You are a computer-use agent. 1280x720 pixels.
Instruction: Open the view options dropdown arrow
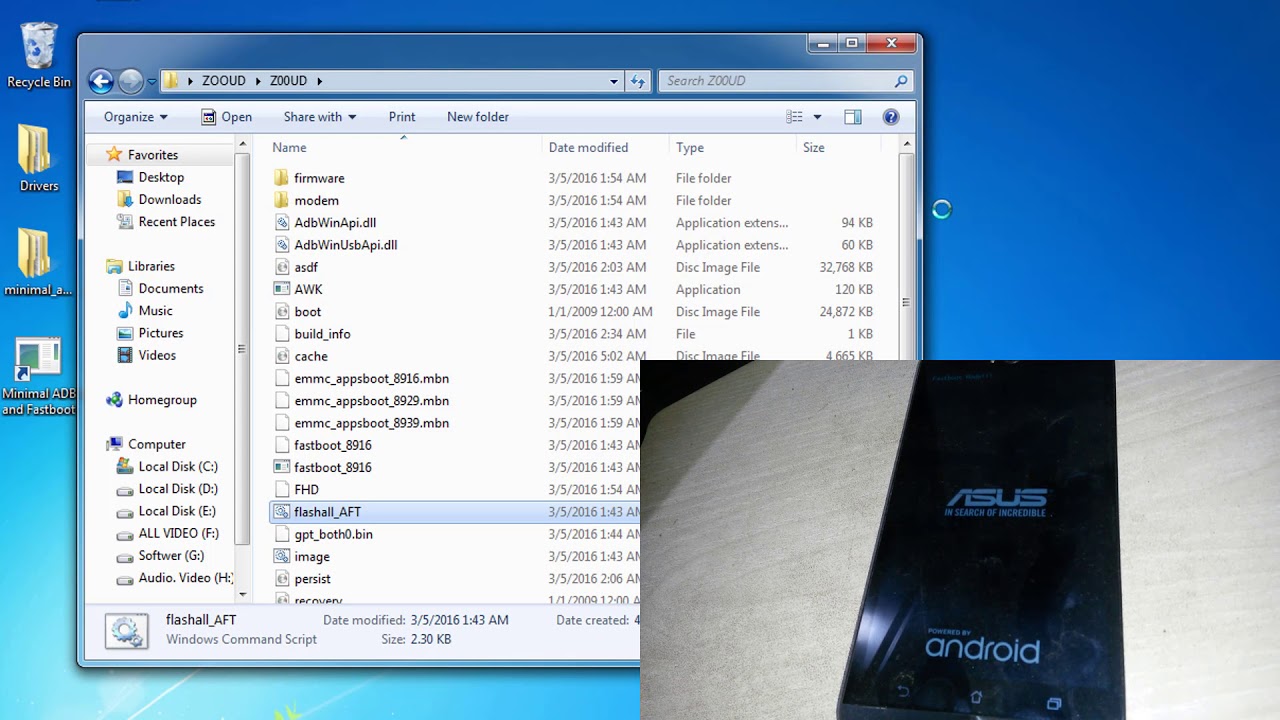click(x=817, y=117)
